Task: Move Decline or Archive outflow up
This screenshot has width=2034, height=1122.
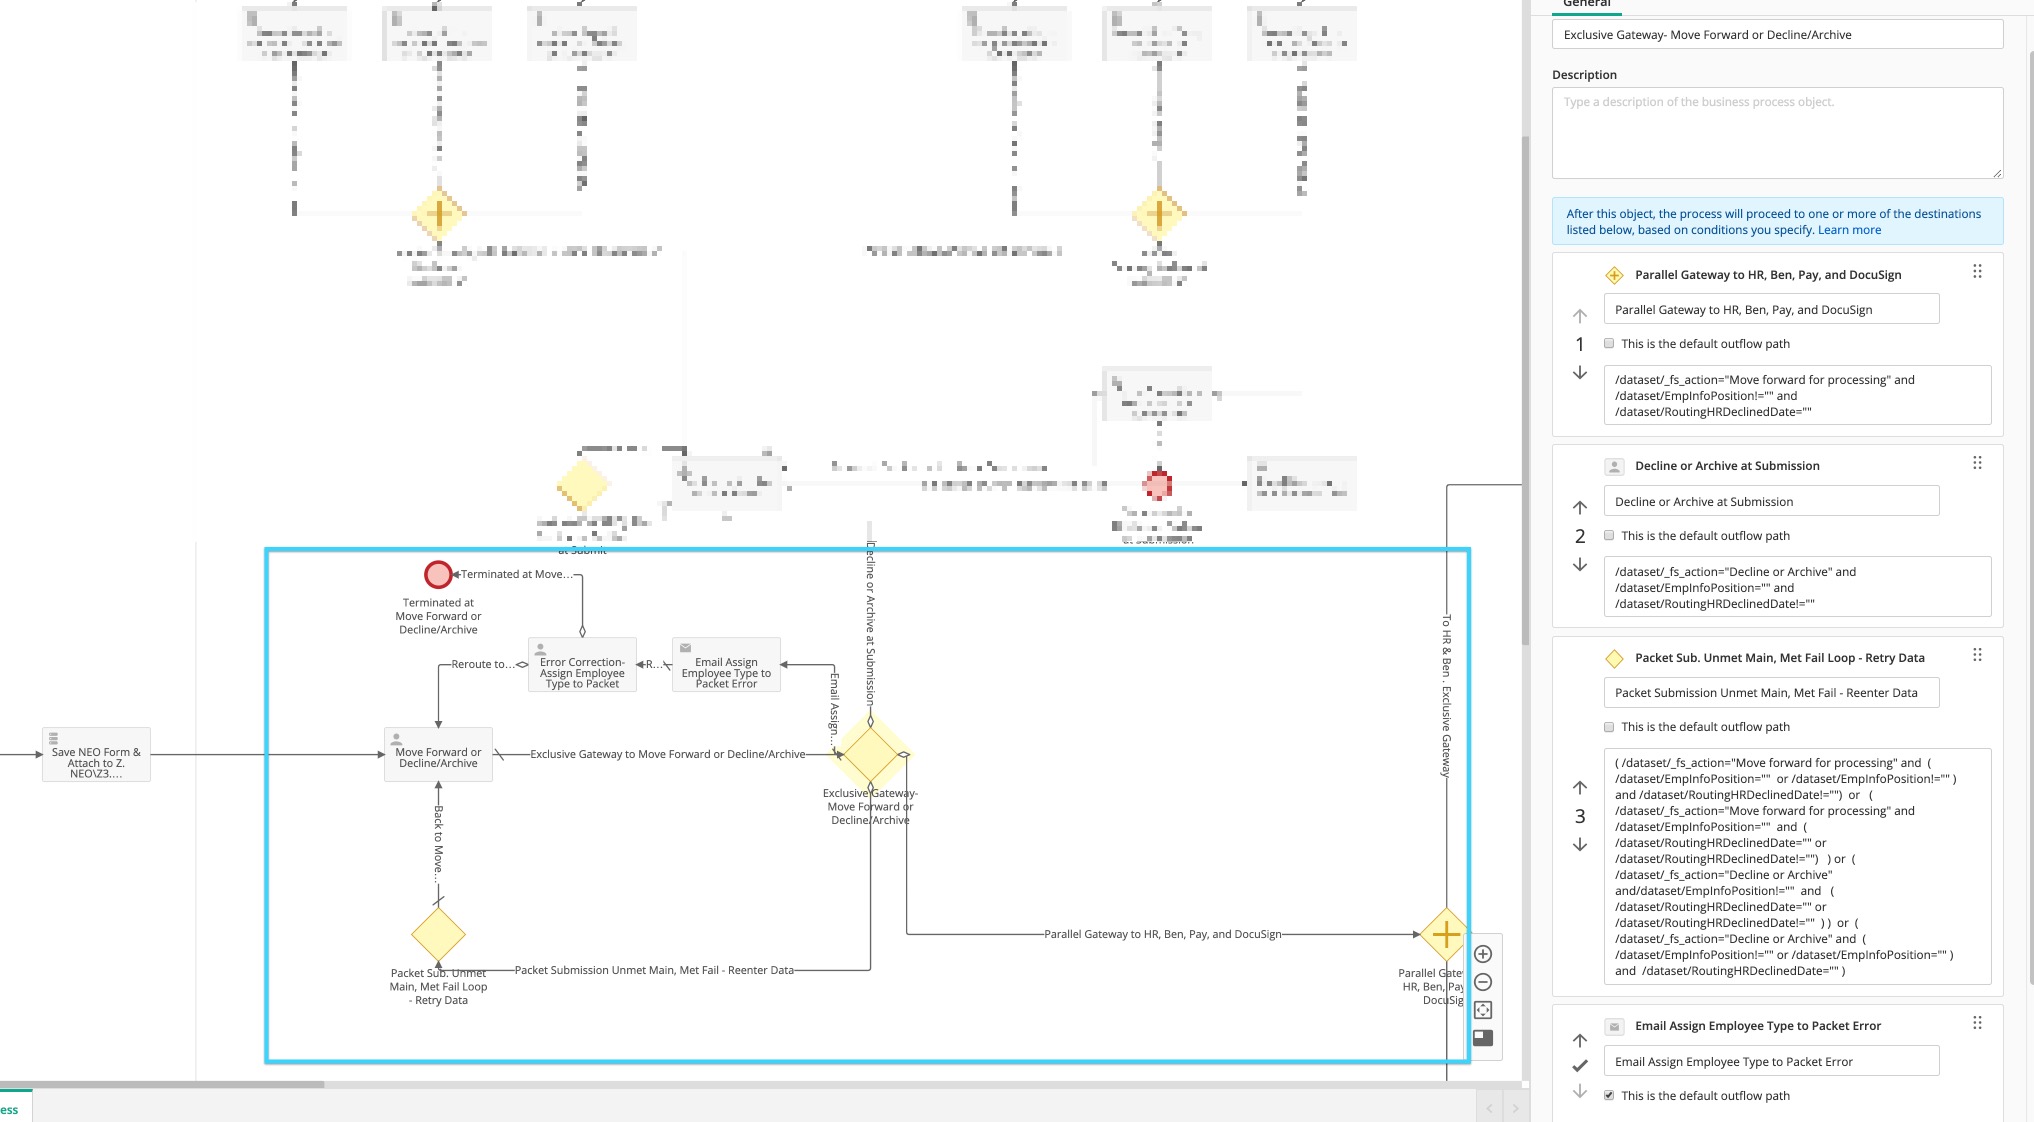Action: (1580, 507)
